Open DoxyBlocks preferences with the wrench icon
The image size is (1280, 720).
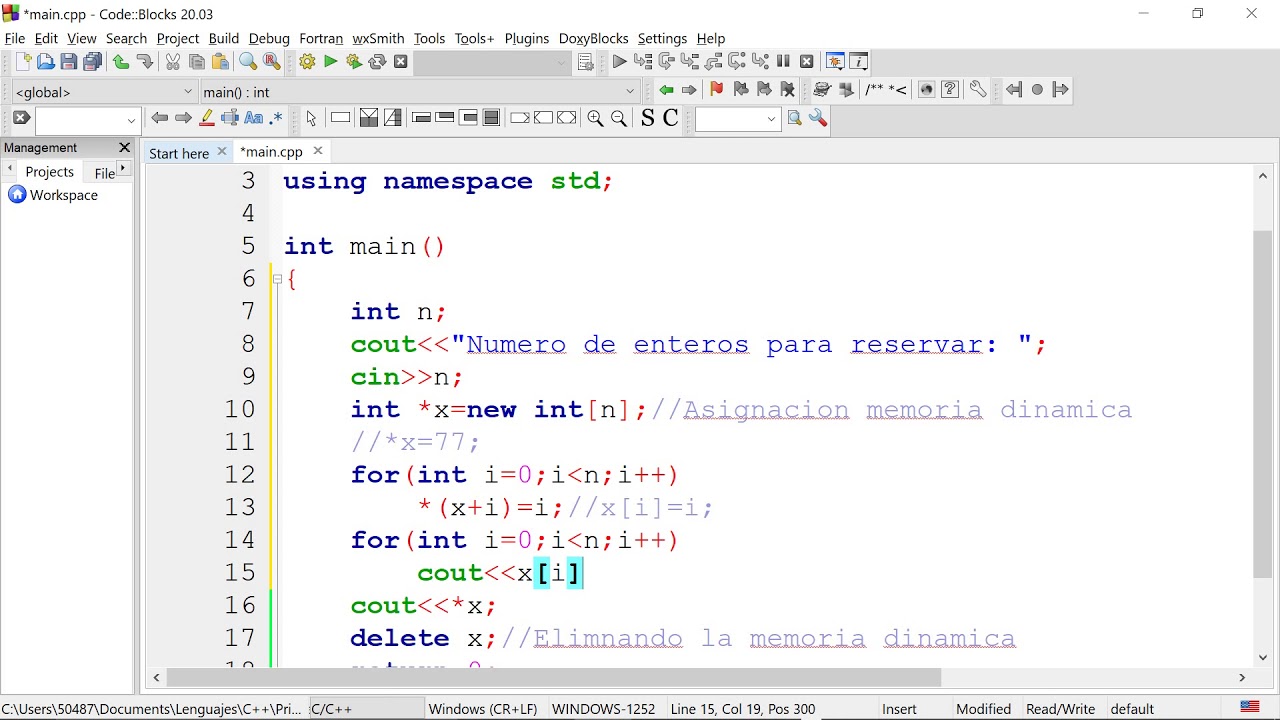978,90
